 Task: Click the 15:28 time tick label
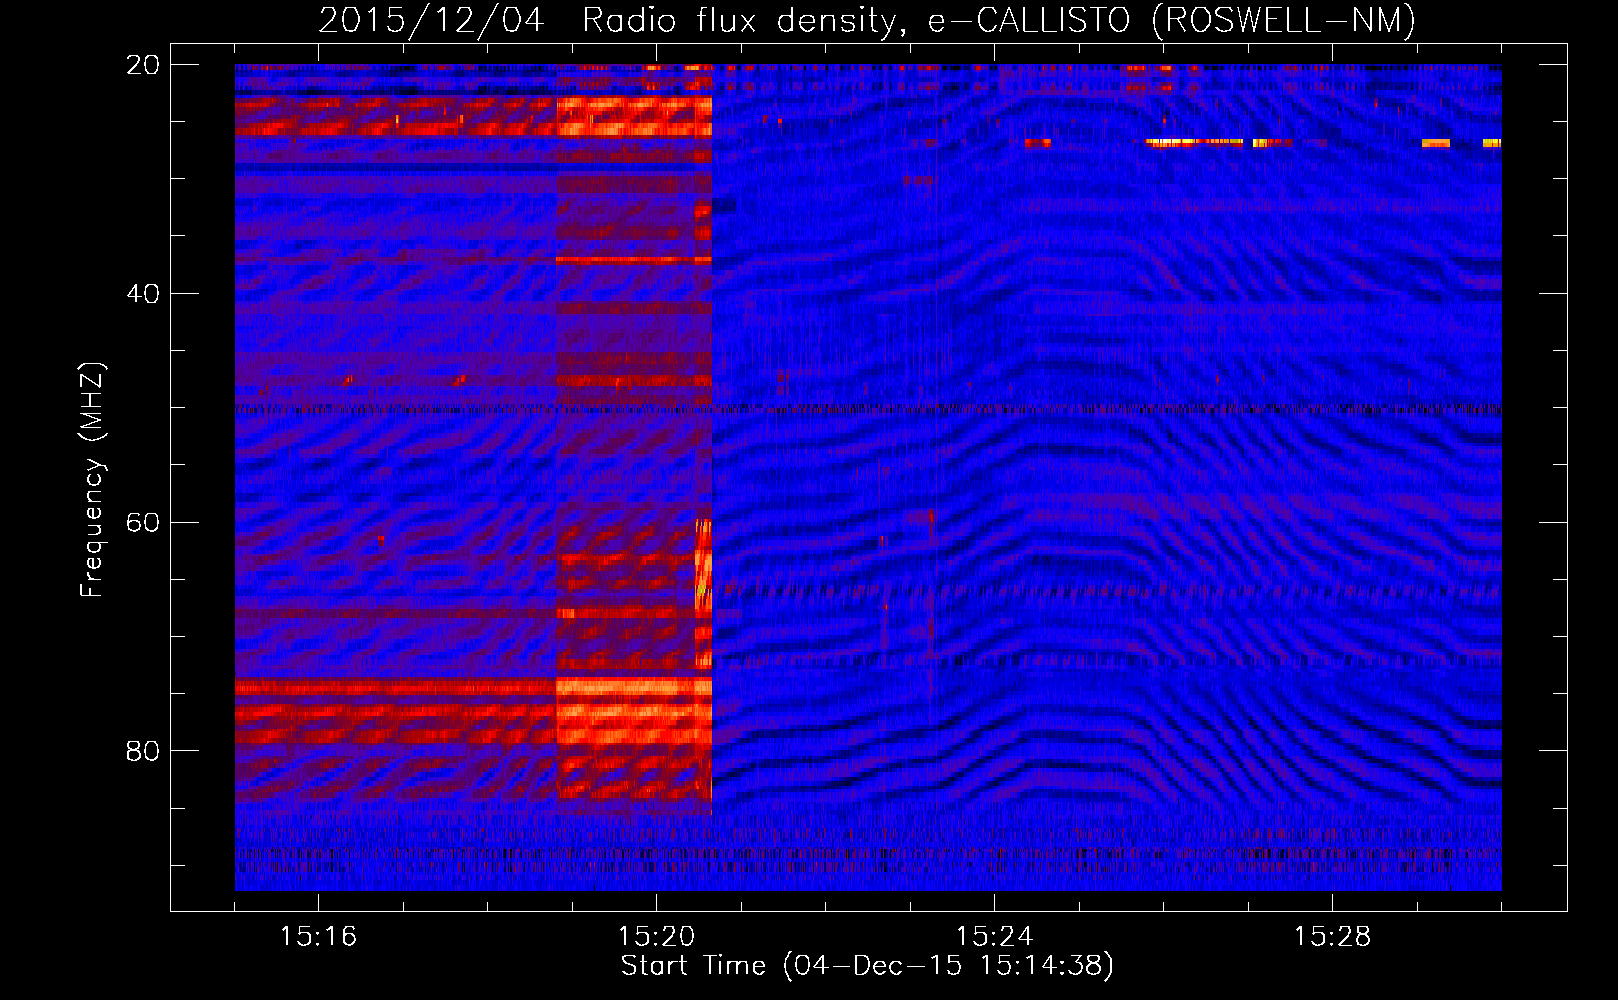pos(1332,937)
